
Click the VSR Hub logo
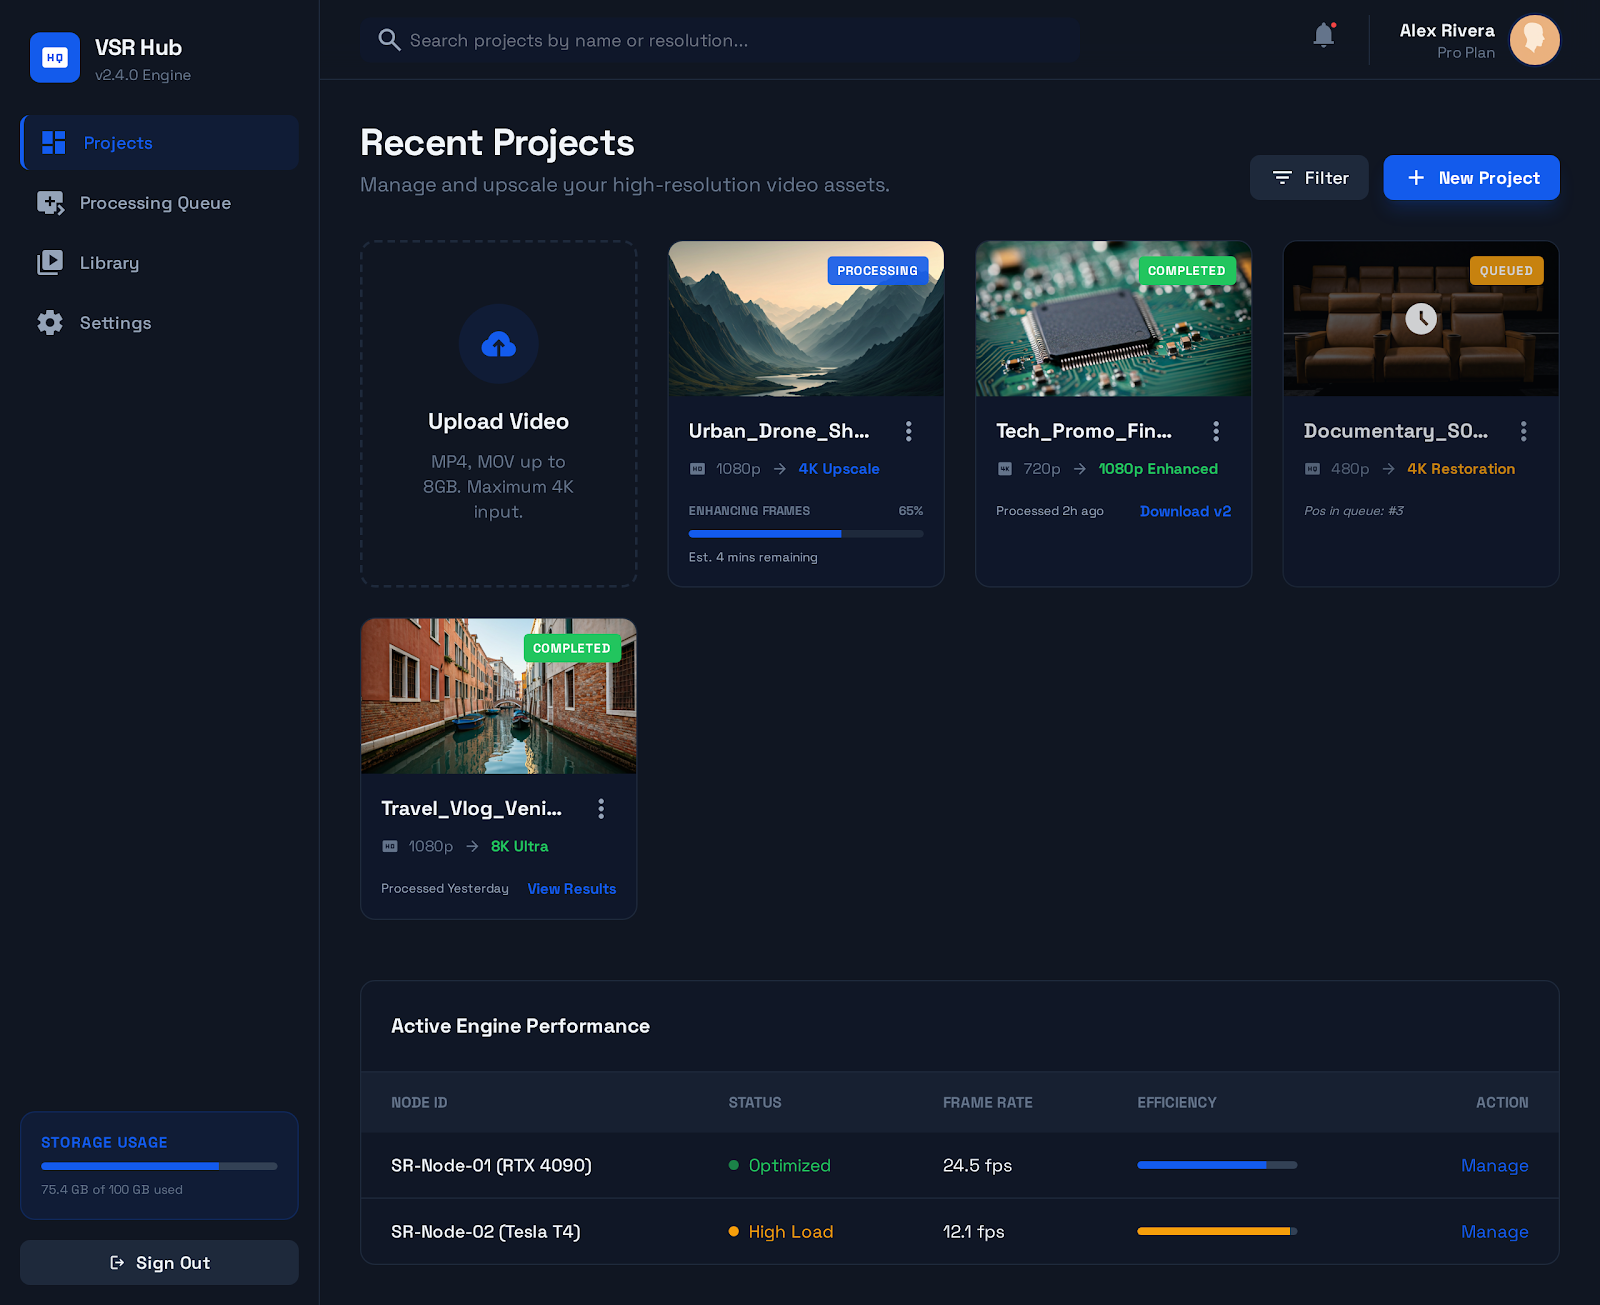55,57
